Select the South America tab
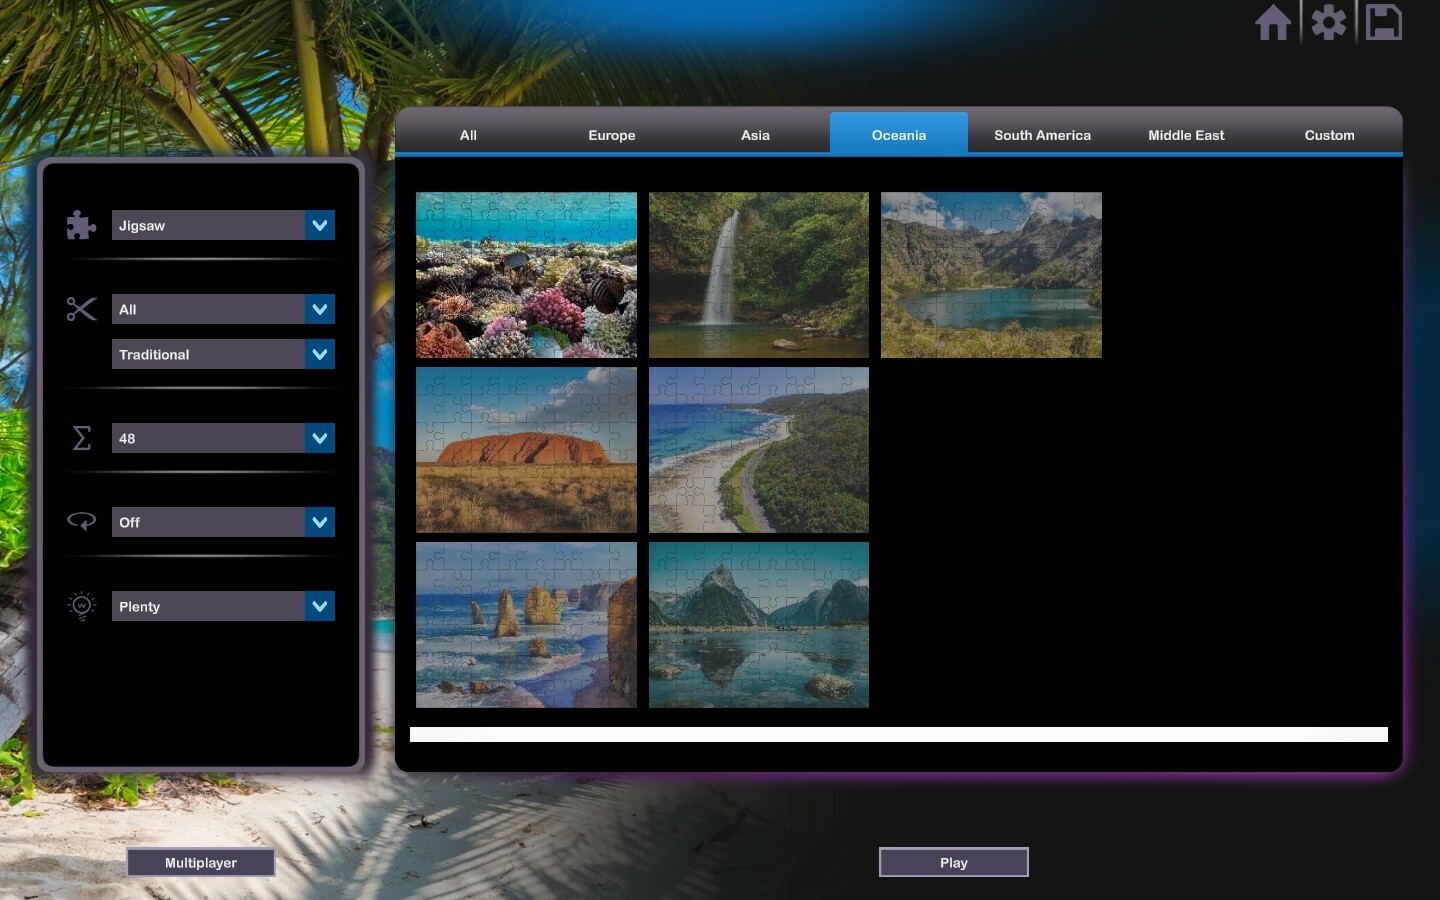Screen dimensions: 1440x900 pos(1042,135)
